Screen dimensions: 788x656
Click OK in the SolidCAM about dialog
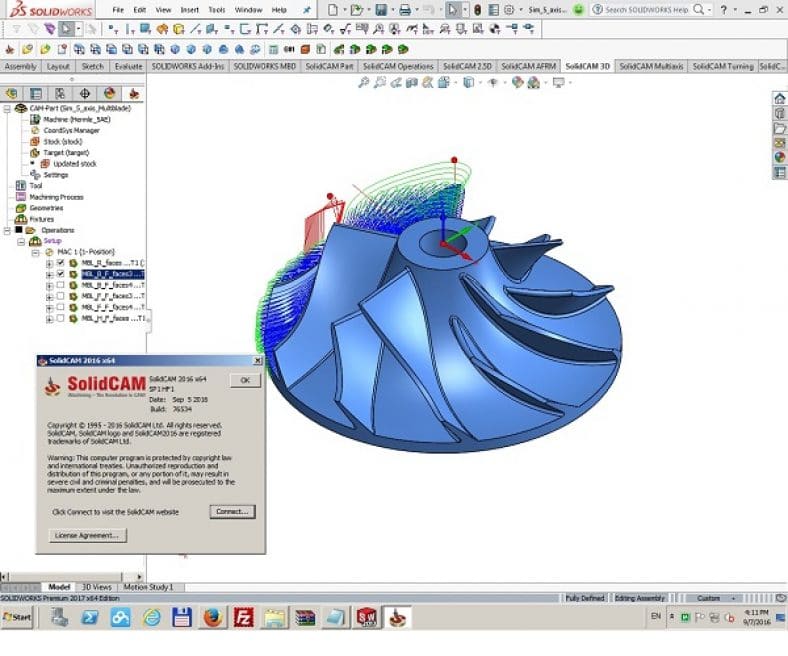click(244, 380)
